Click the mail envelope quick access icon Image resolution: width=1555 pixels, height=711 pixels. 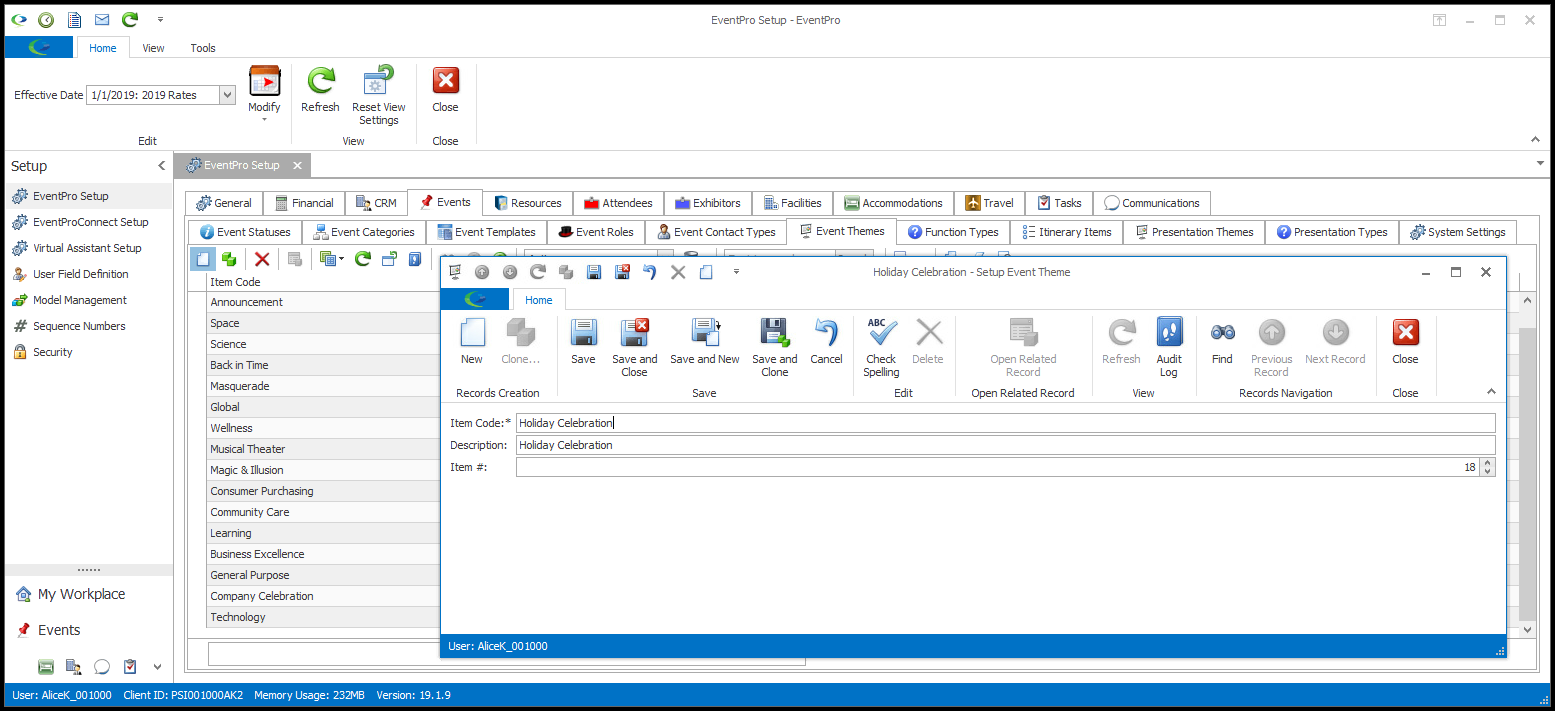[x=102, y=19]
